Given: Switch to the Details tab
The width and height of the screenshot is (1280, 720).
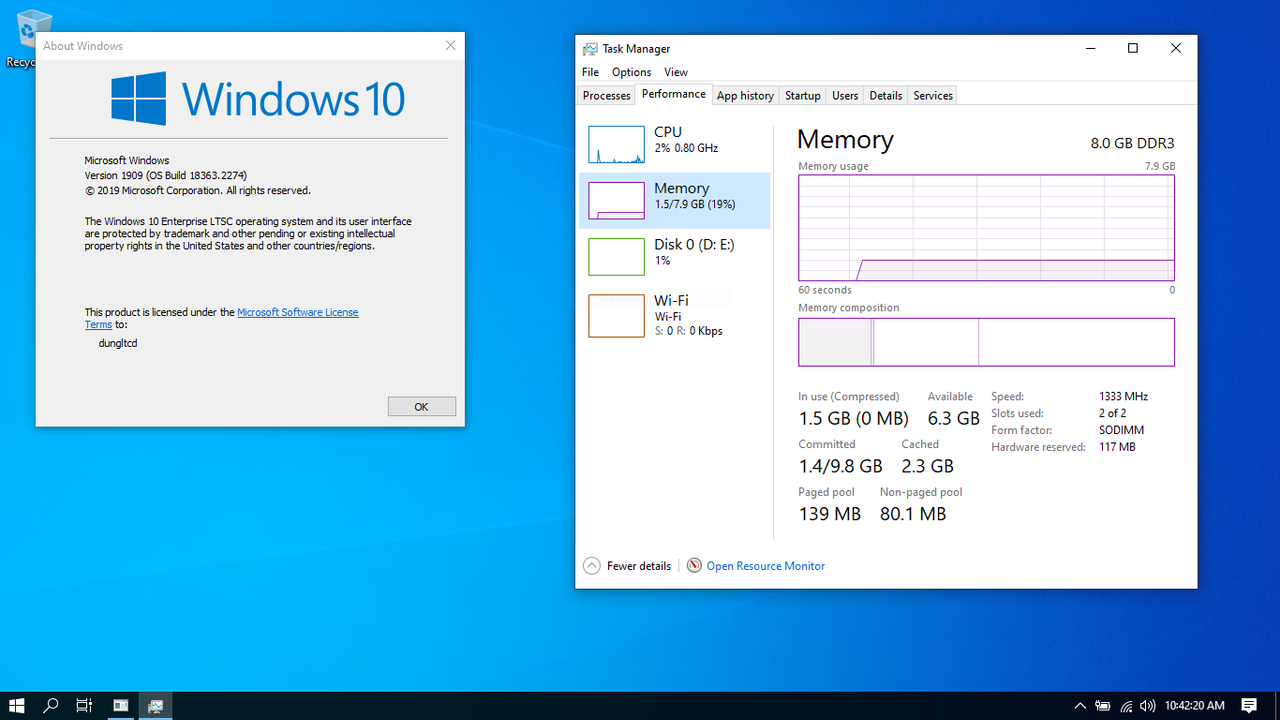Looking at the screenshot, I should click(885, 96).
